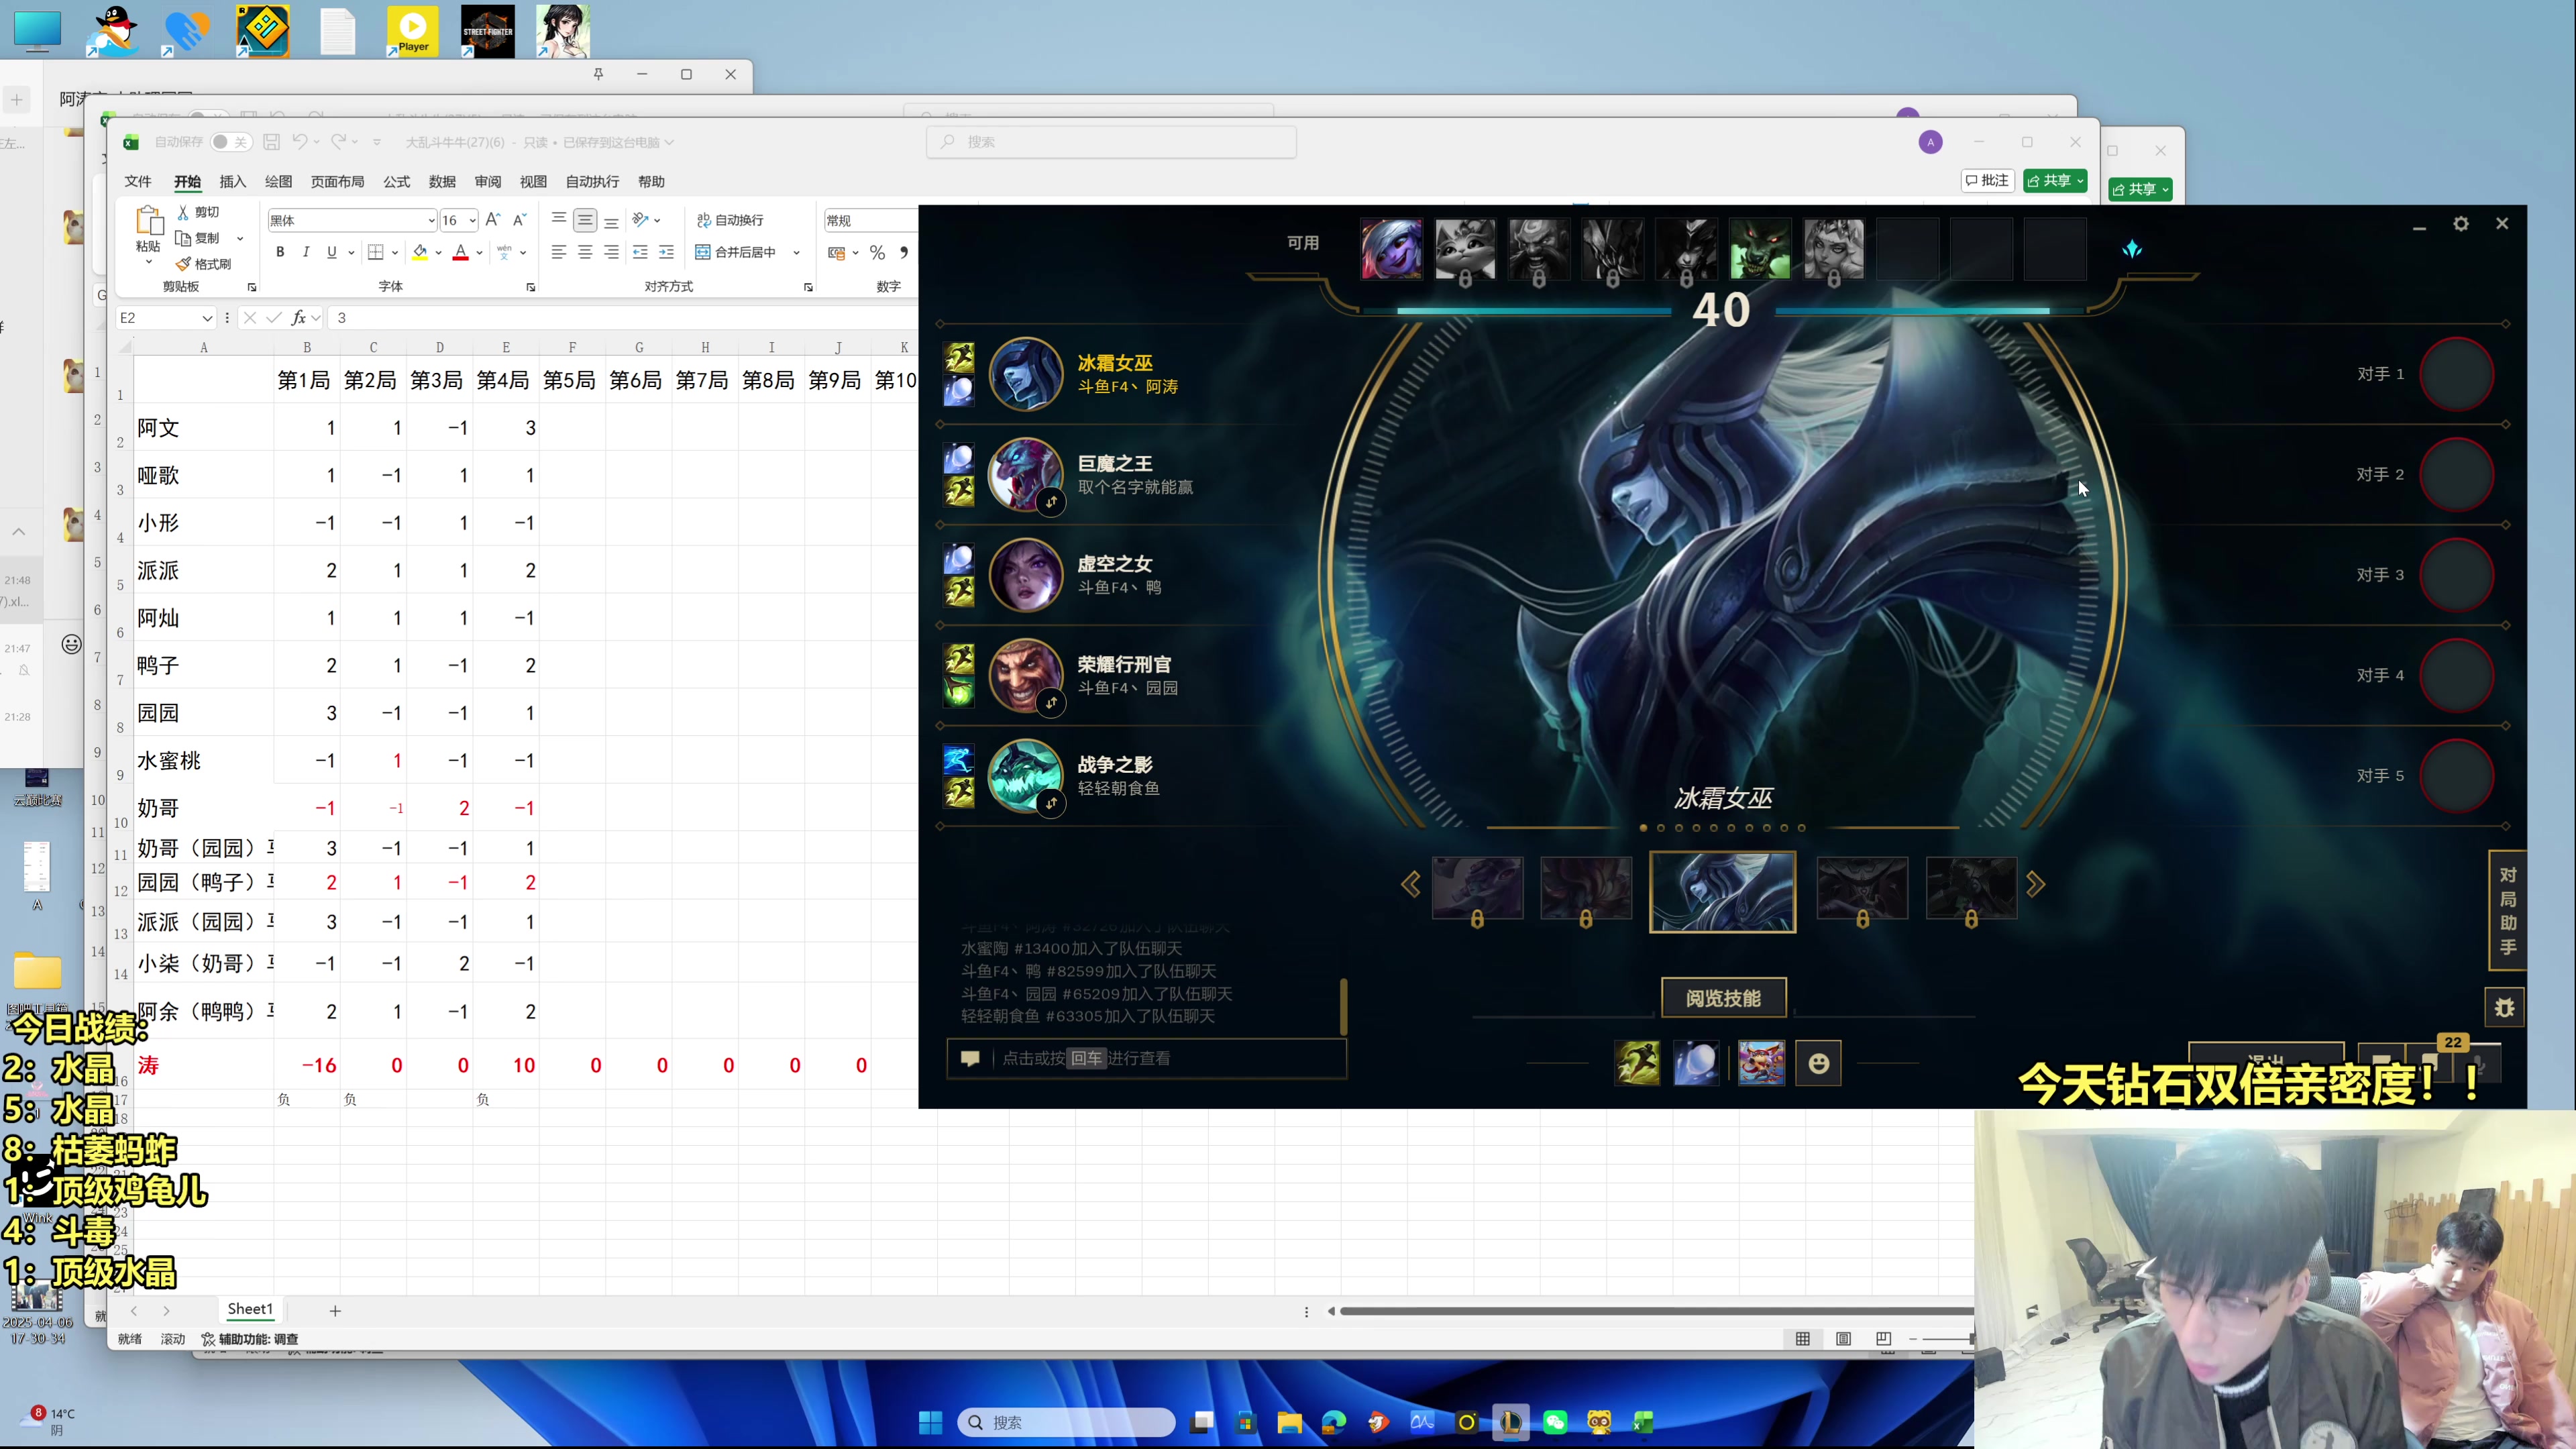The image size is (2576, 1449).
Task: Open the 插入 ribbon tab
Action: point(232,182)
